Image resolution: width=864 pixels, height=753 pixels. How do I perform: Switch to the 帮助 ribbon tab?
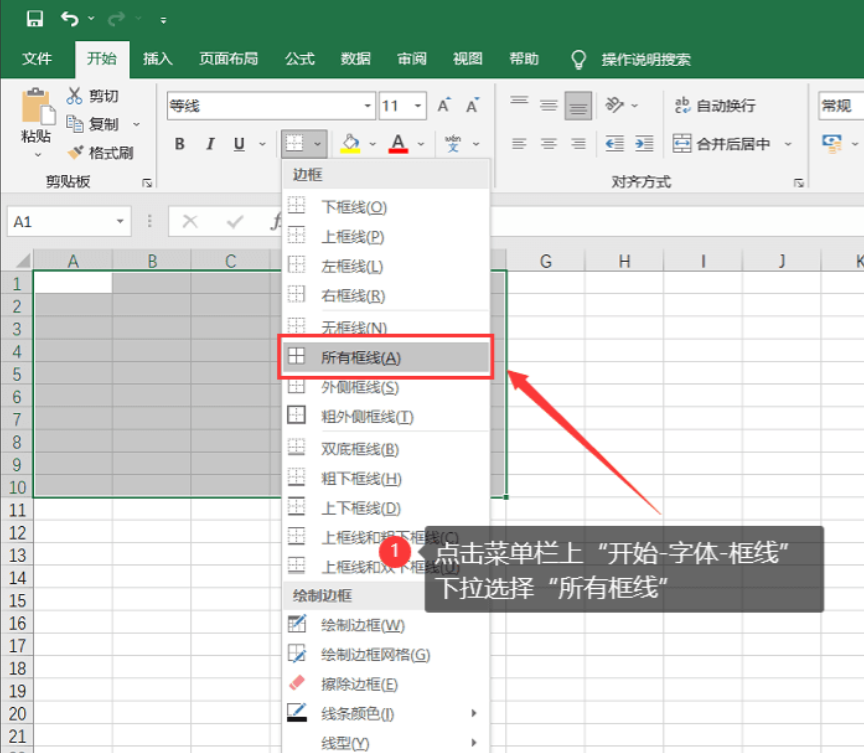(x=523, y=58)
